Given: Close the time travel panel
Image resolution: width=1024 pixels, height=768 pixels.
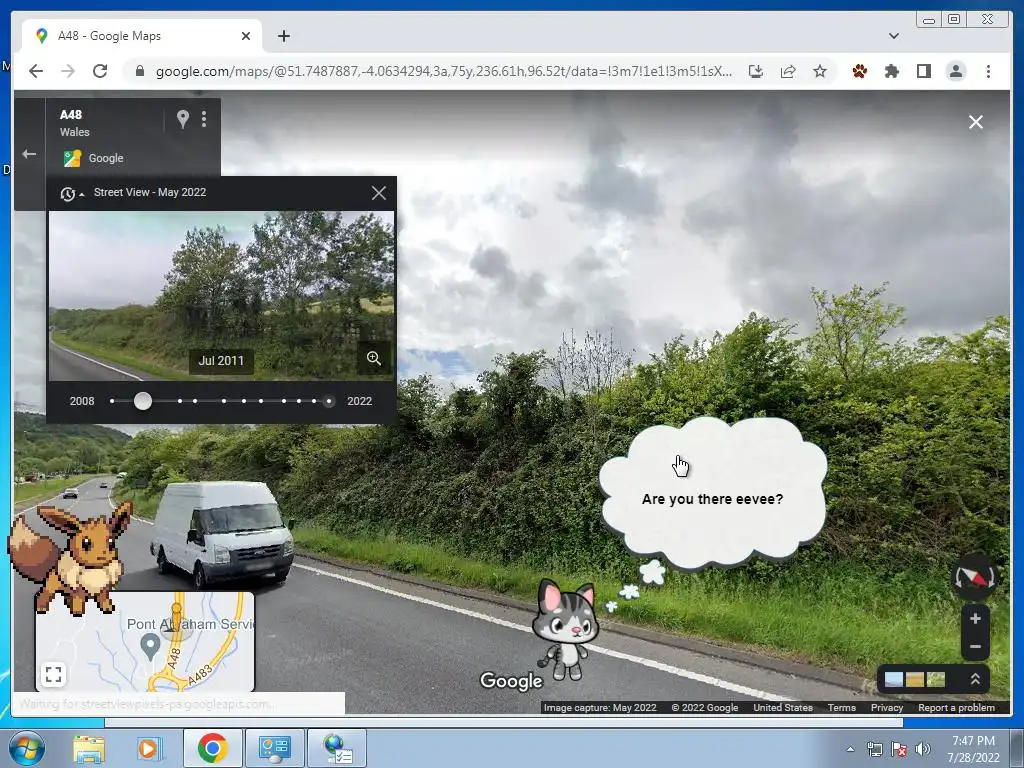Looking at the screenshot, I should click(379, 193).
